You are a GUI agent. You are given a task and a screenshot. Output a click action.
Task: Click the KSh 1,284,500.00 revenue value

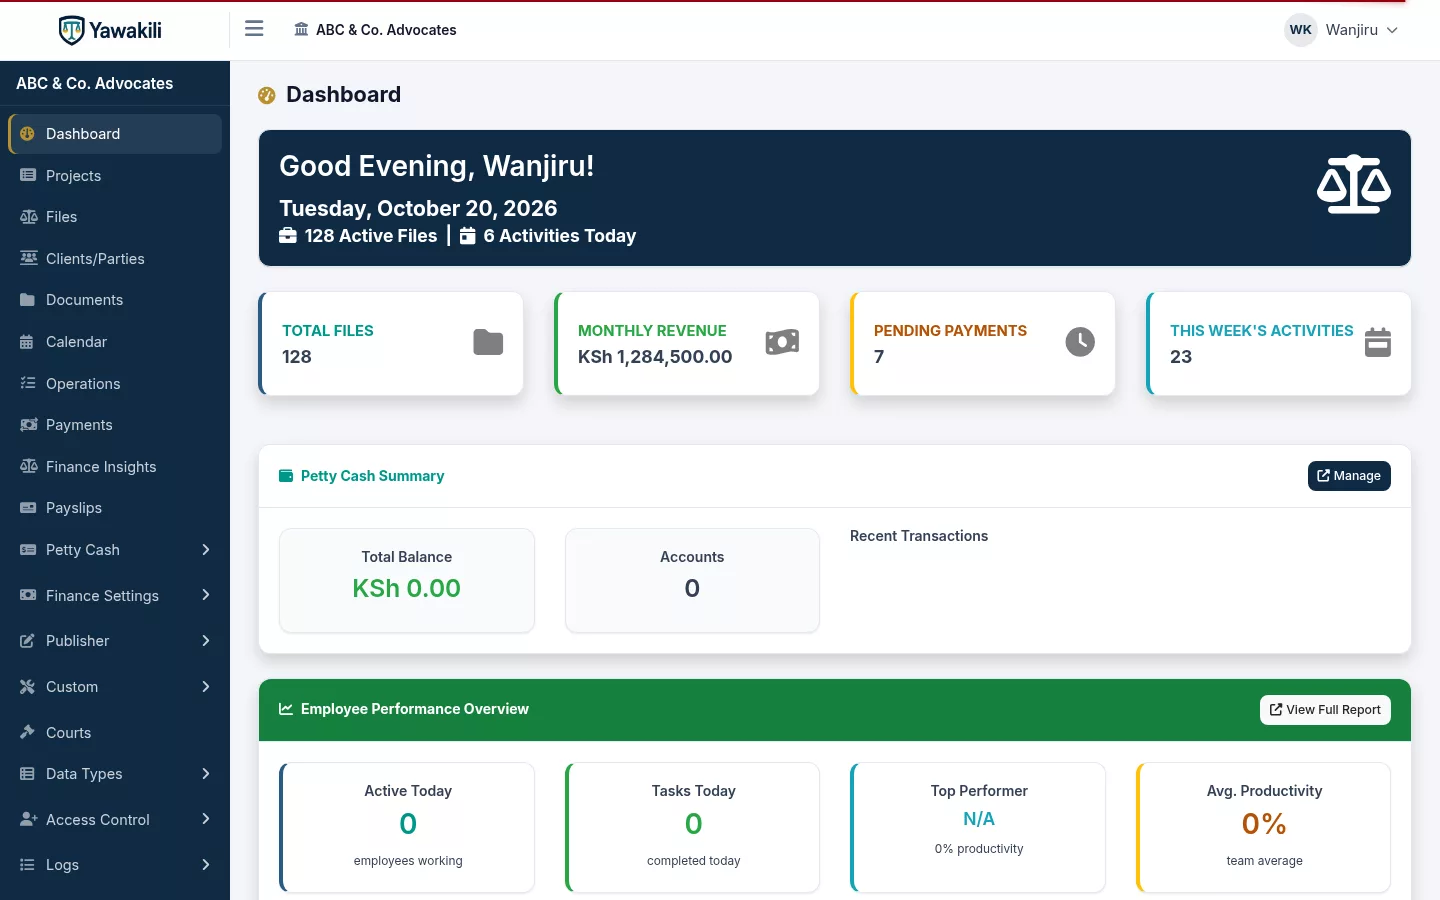tap(655, 357)
